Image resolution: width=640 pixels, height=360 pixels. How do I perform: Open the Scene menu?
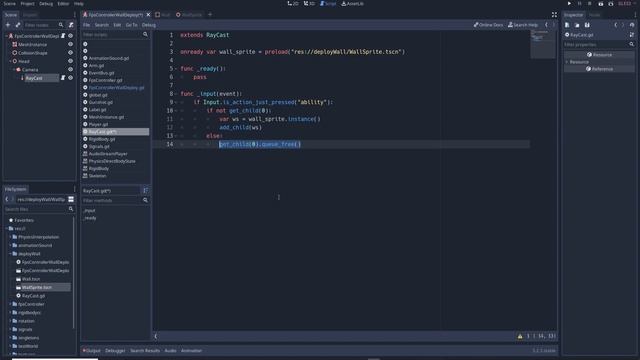pyautogui.click(x=9, y=4)
